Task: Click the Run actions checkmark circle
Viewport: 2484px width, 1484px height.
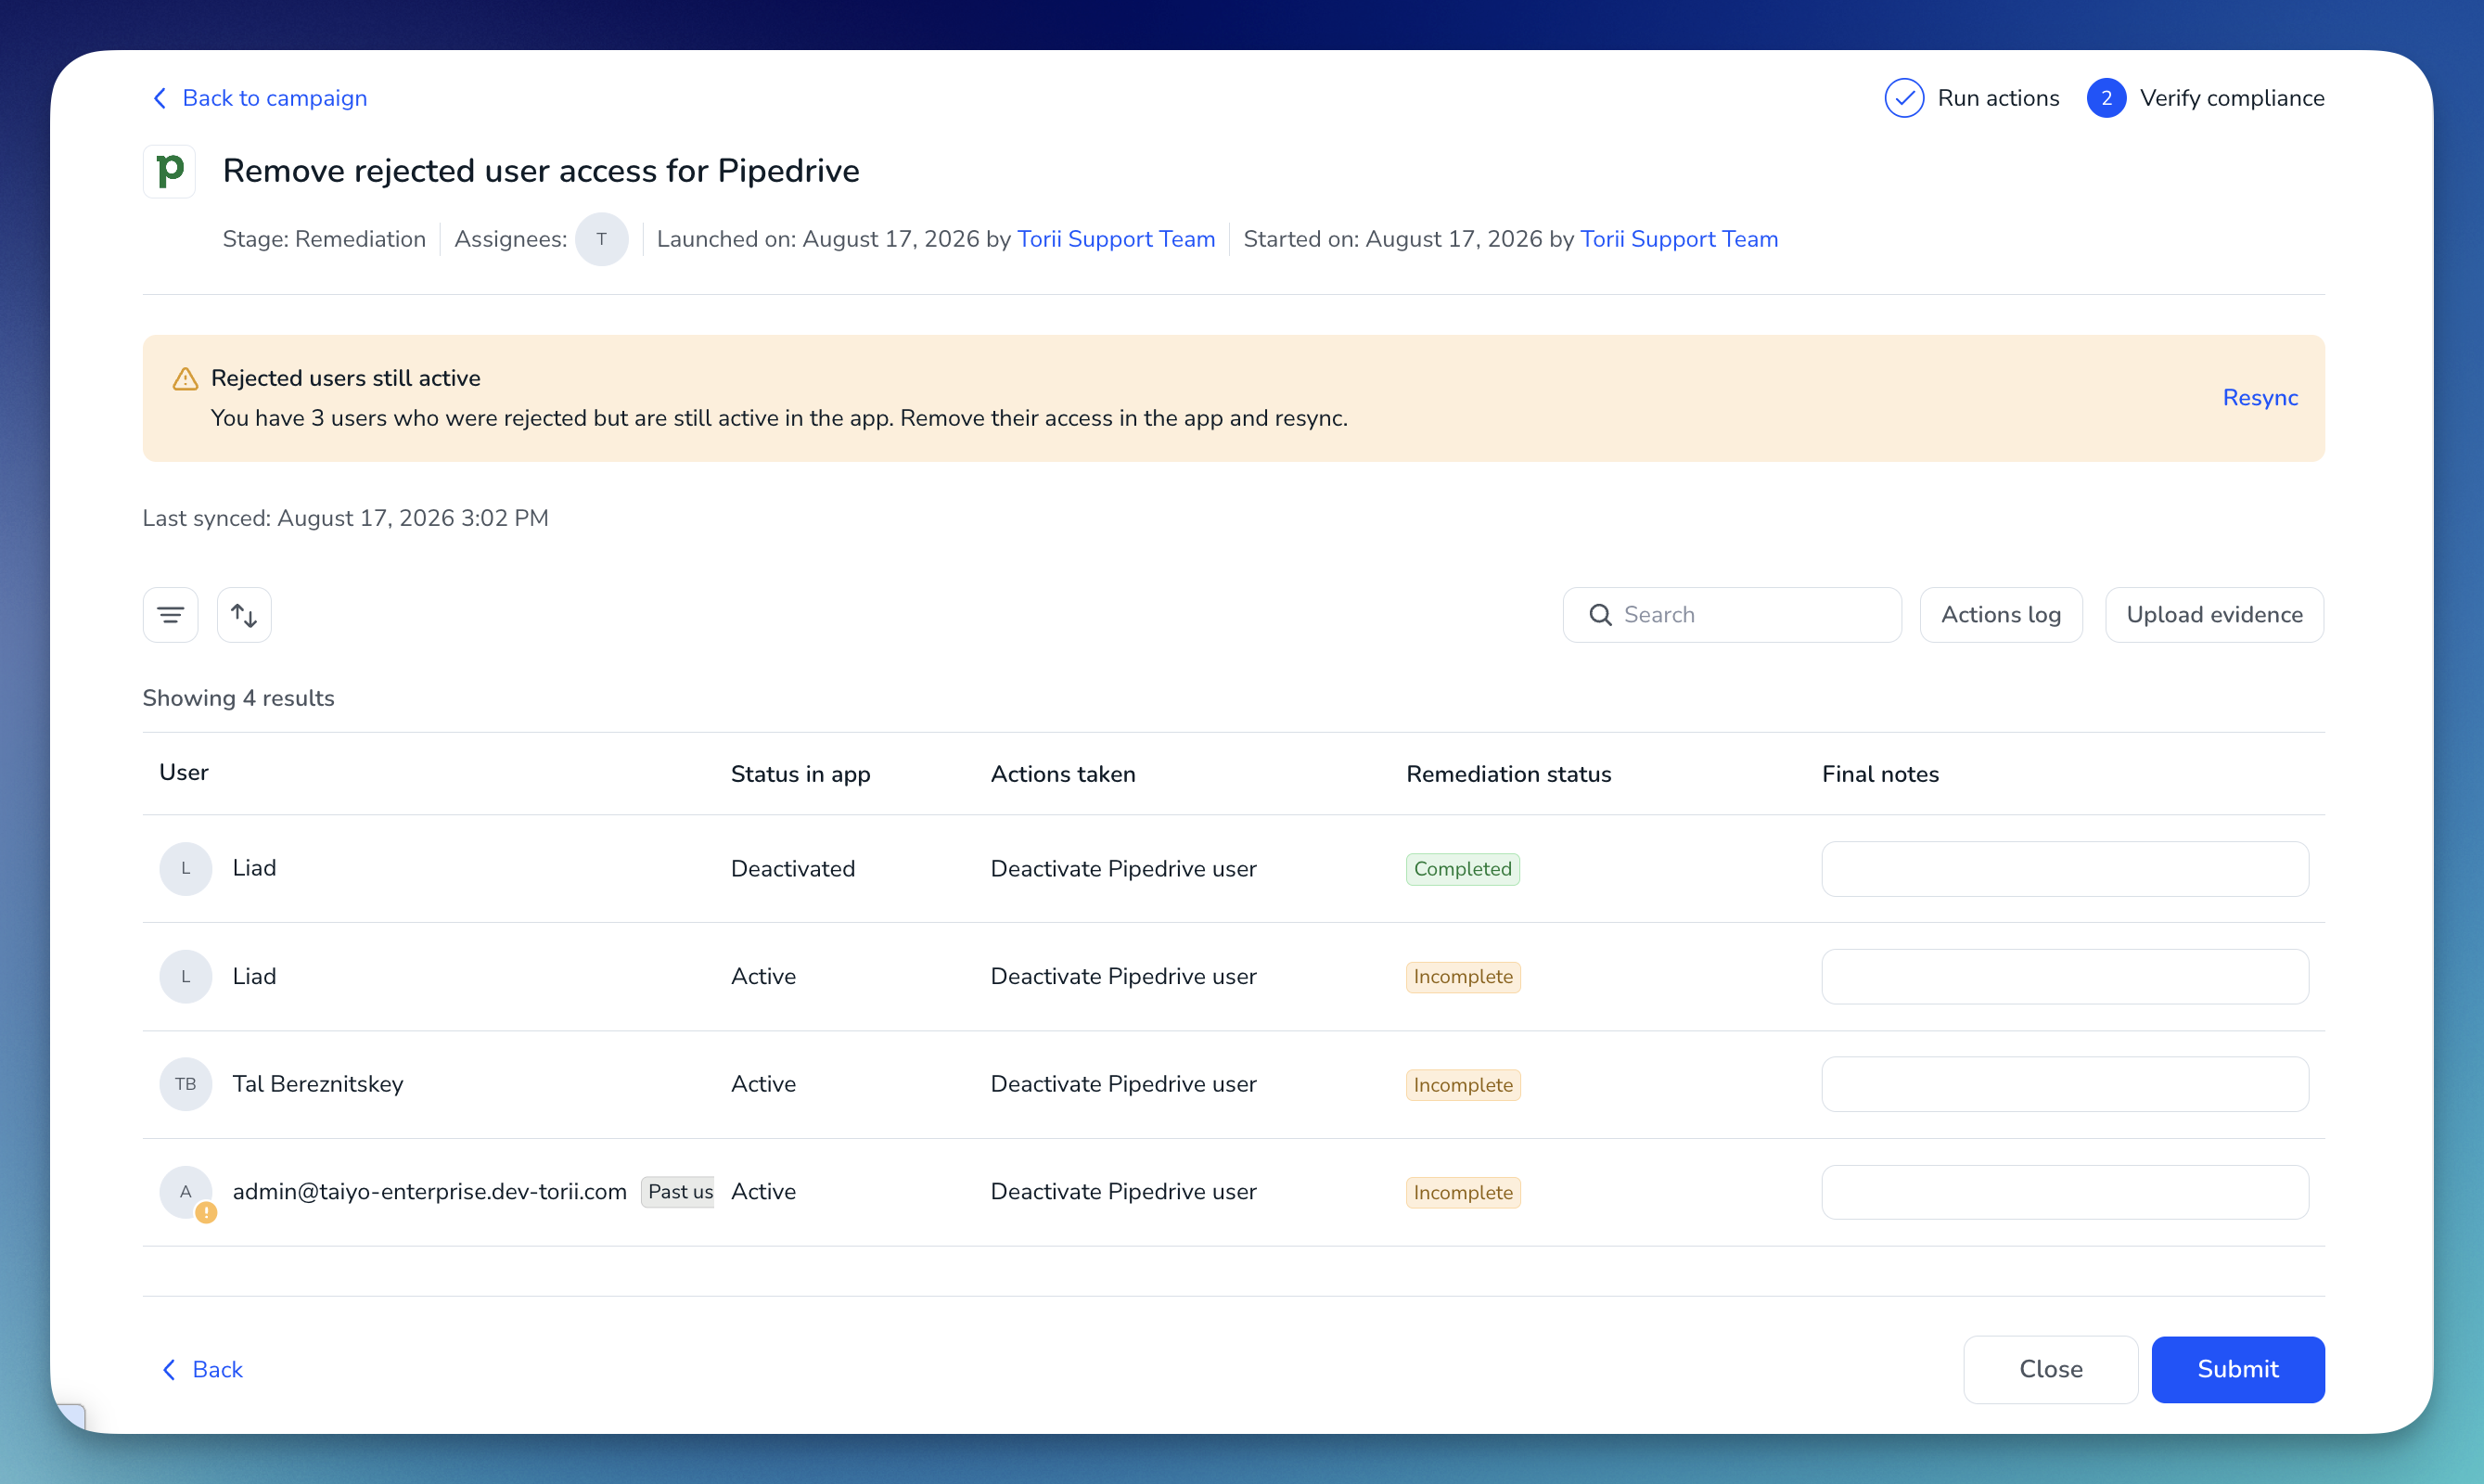Action: click(x=1904, y=98)
